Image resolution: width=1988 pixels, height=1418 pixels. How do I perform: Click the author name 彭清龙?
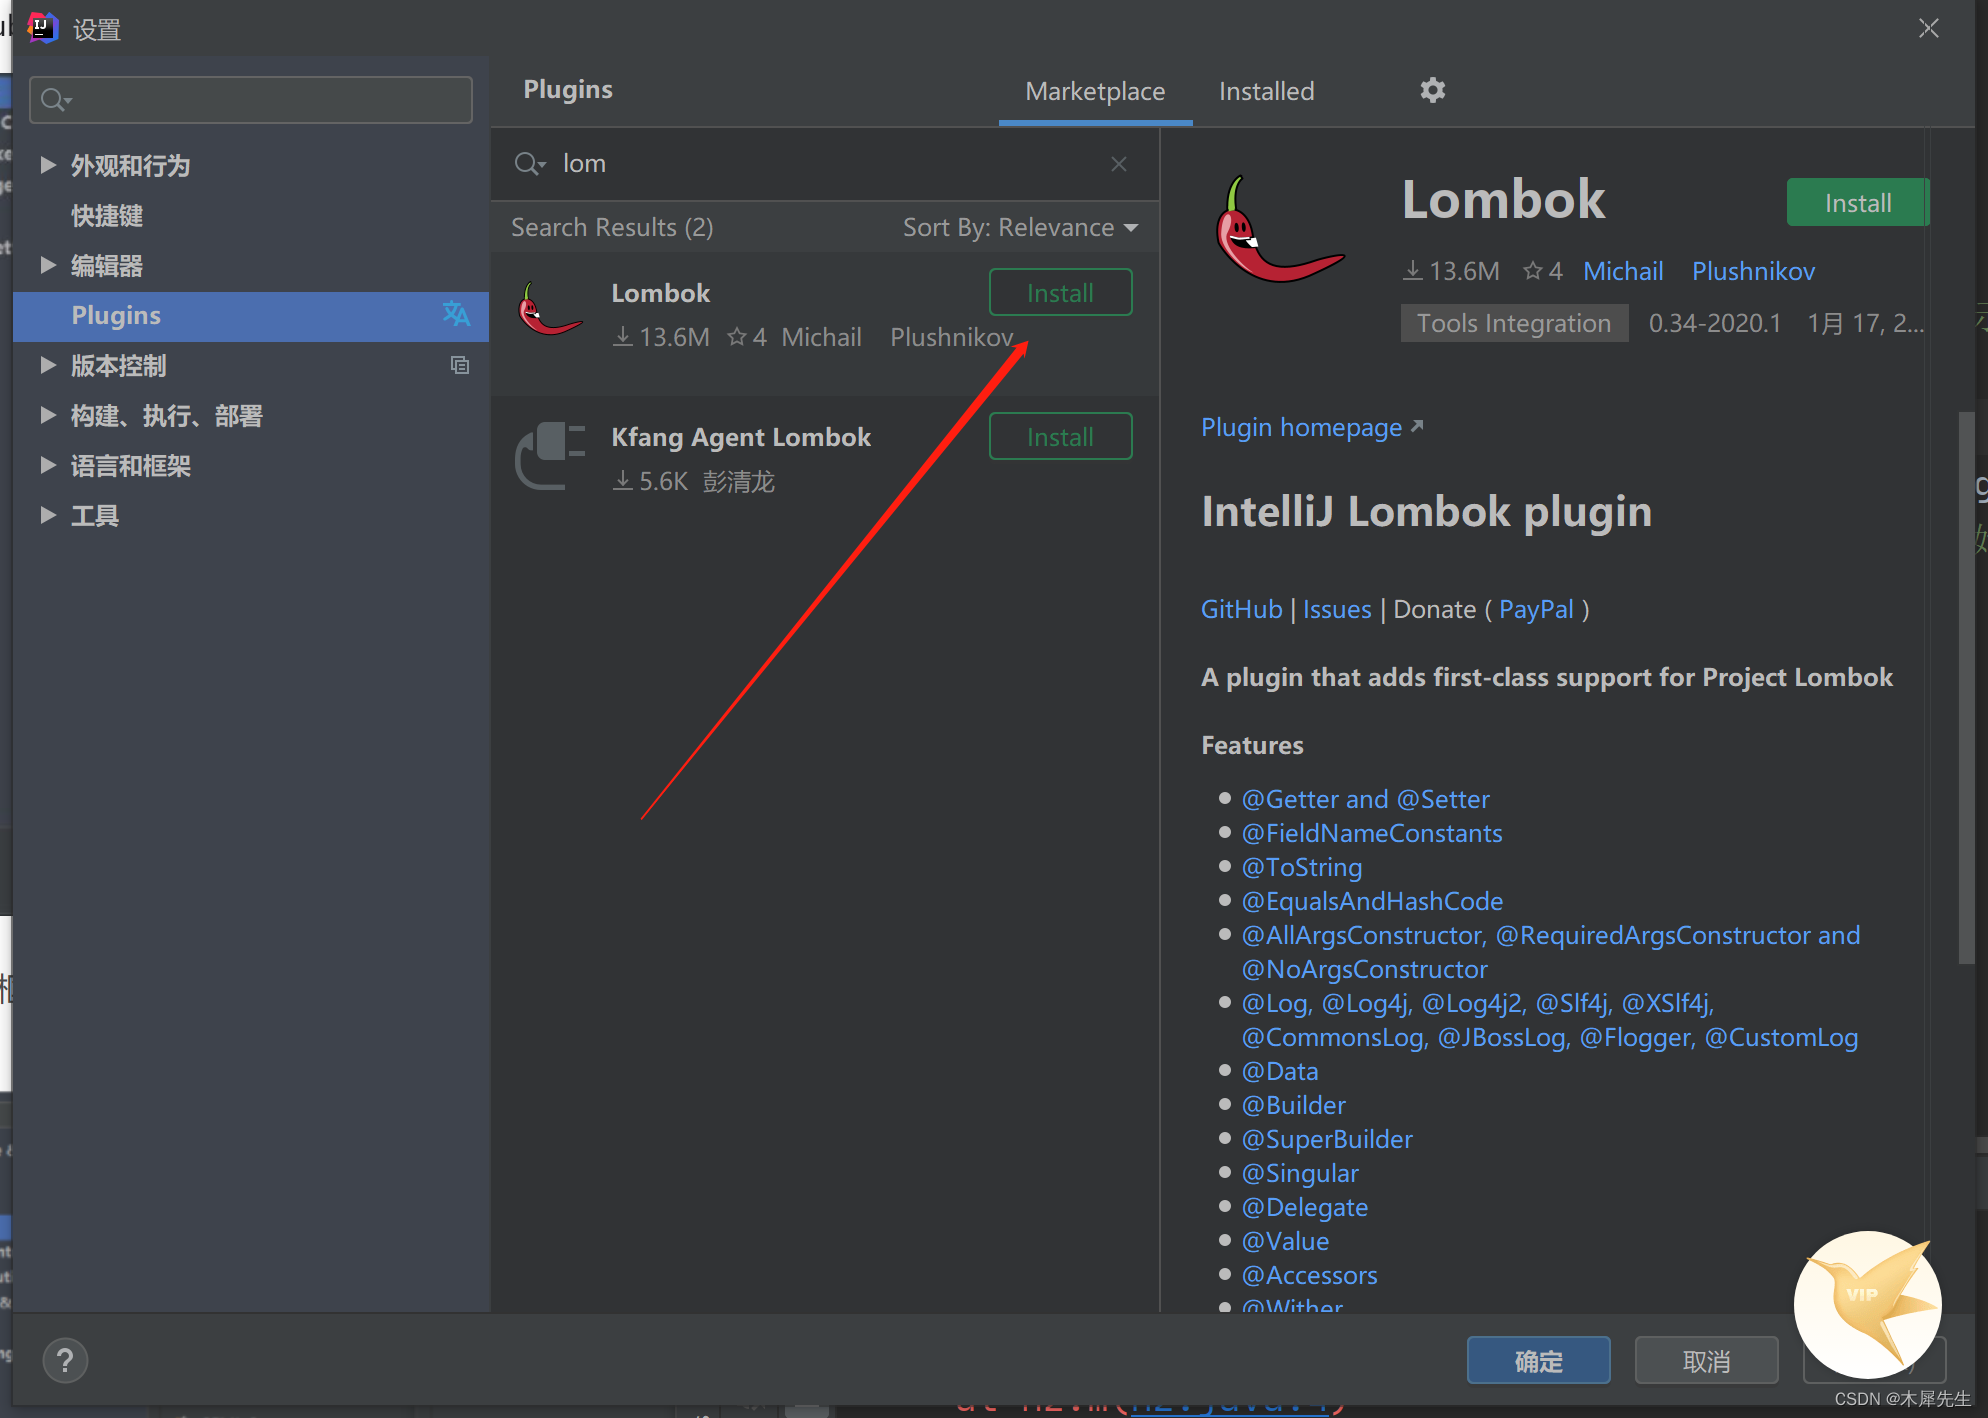[x=739, y=481]
